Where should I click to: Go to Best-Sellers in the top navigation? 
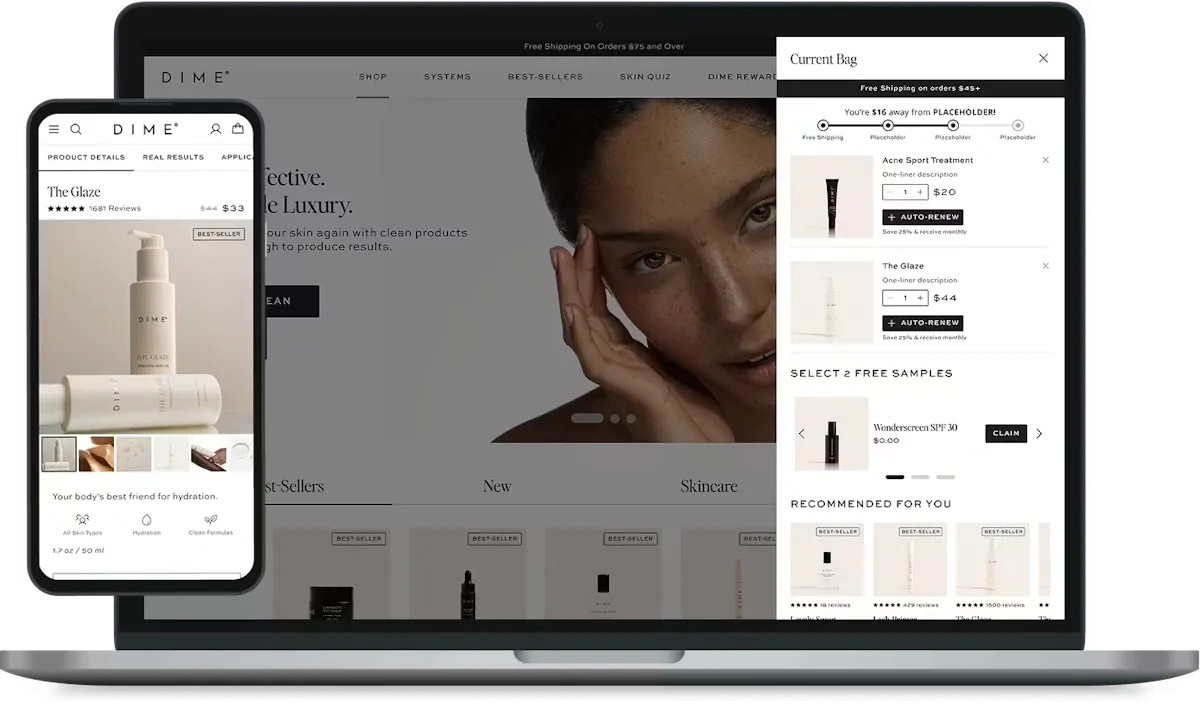(545, 77)
